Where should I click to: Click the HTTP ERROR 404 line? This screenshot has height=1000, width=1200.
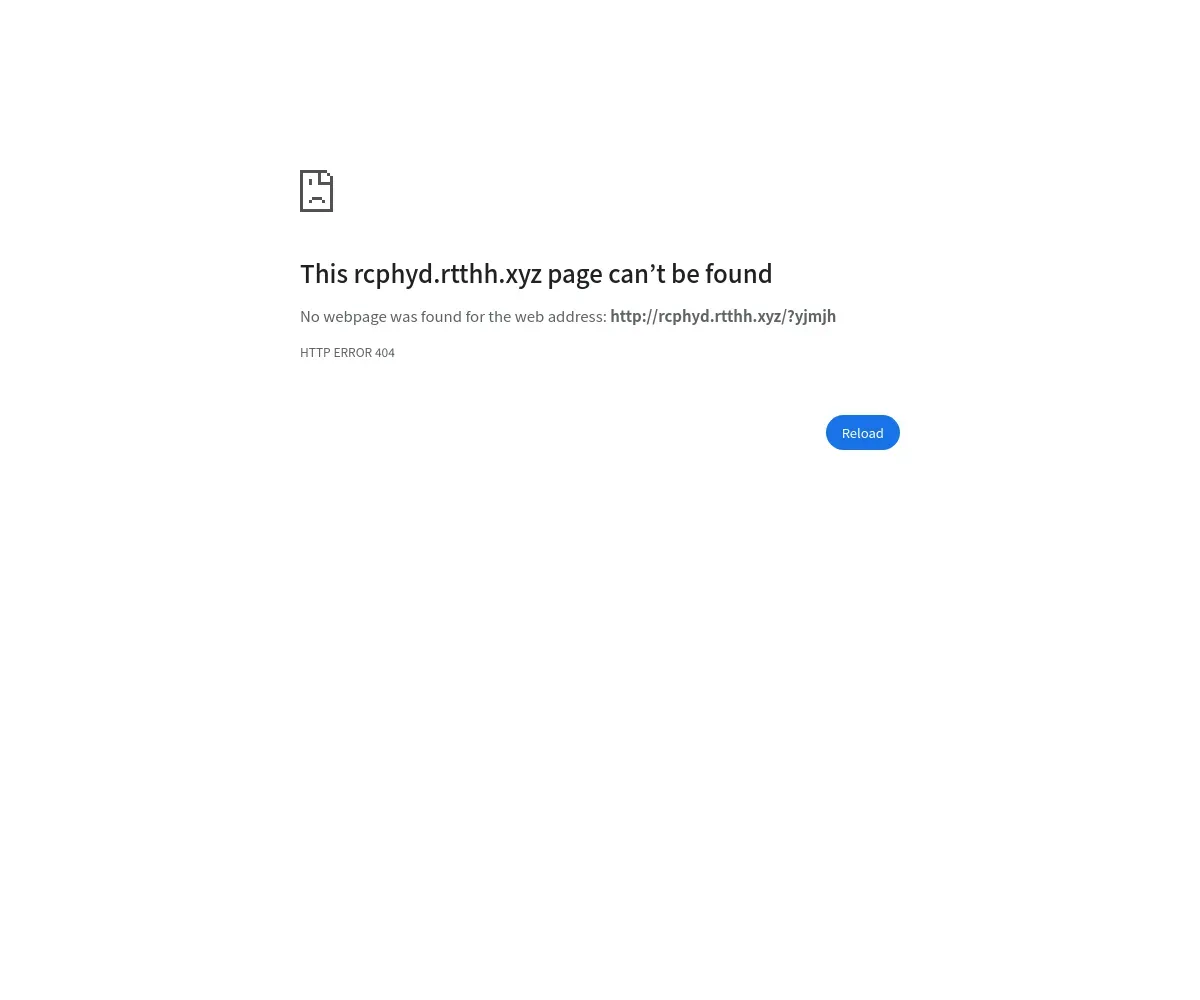[347, 352]
